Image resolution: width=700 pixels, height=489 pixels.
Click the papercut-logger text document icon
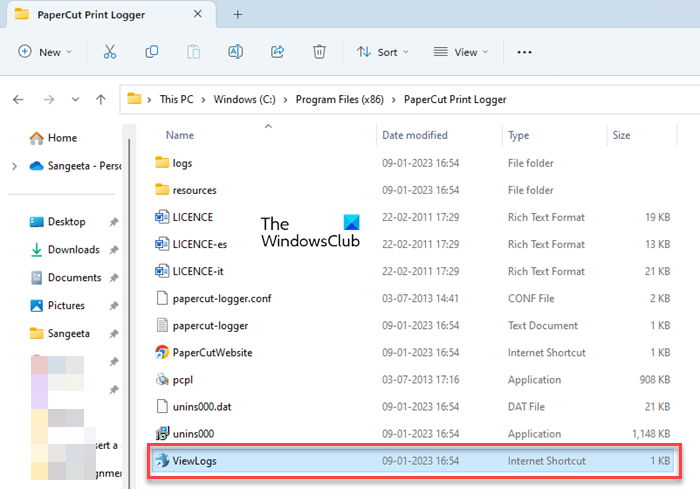(x=162, y=325)
